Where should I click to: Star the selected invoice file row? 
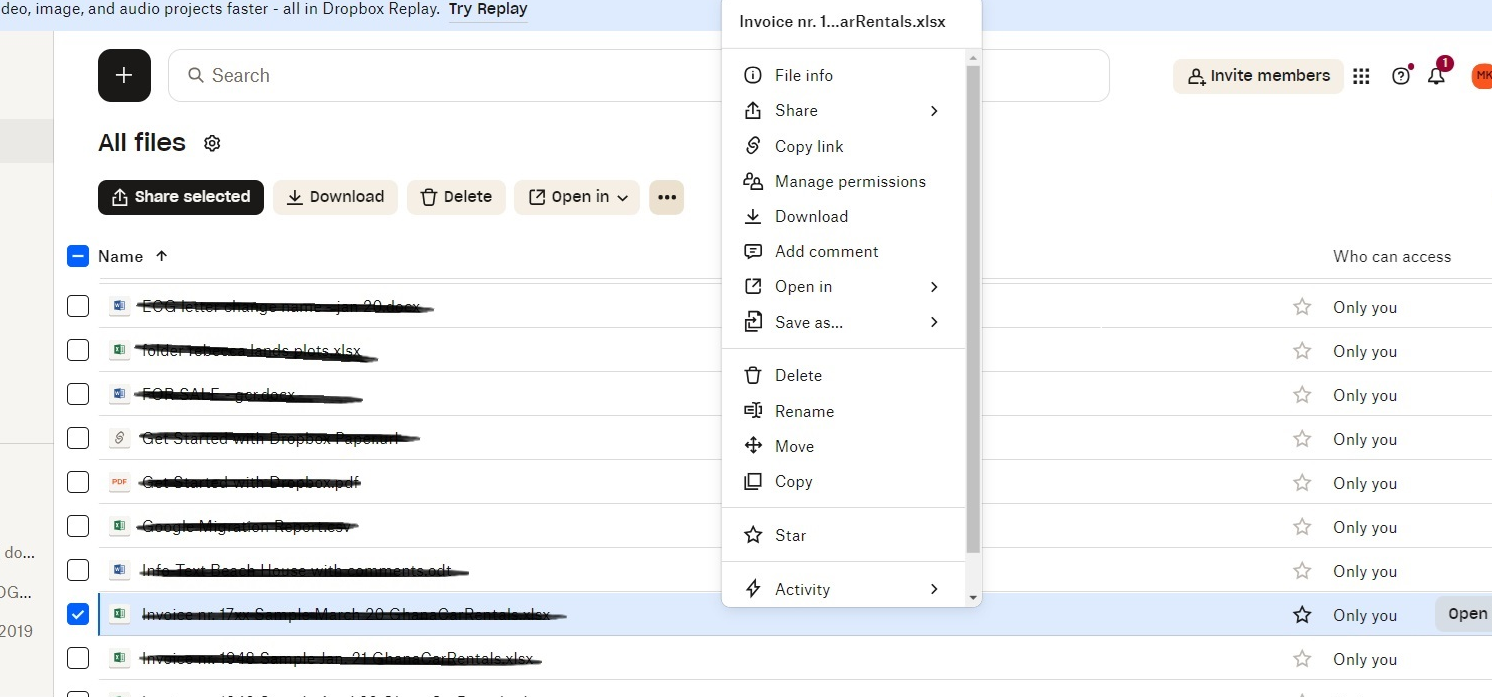coord(1302,615)
